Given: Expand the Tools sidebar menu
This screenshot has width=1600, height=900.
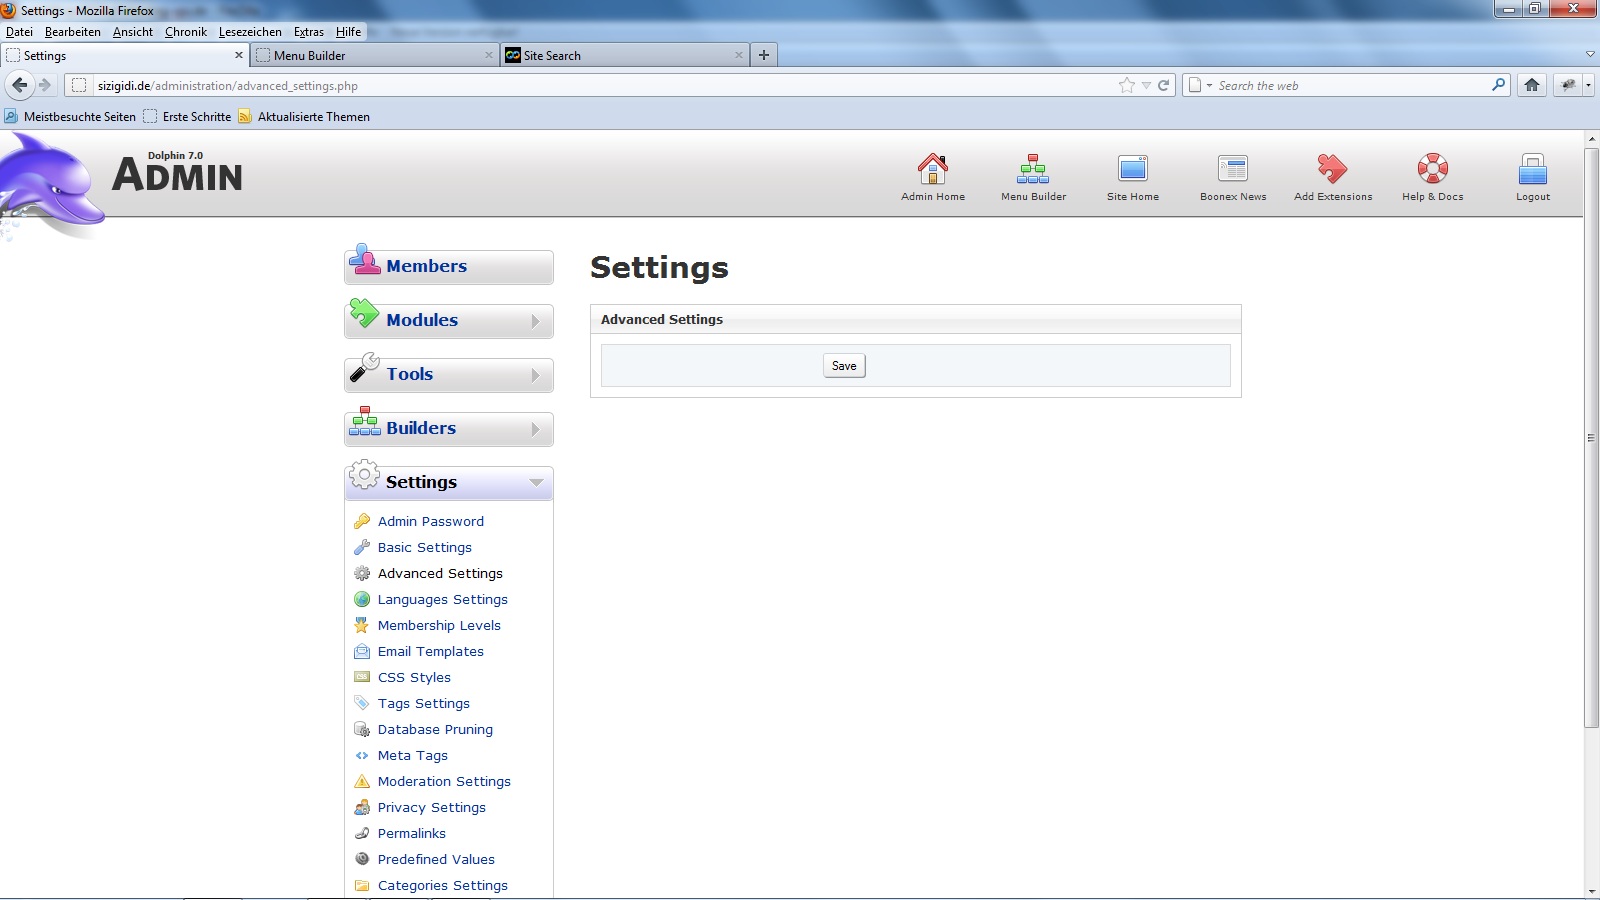Looking at the screenshot, I should coord(449,375).
